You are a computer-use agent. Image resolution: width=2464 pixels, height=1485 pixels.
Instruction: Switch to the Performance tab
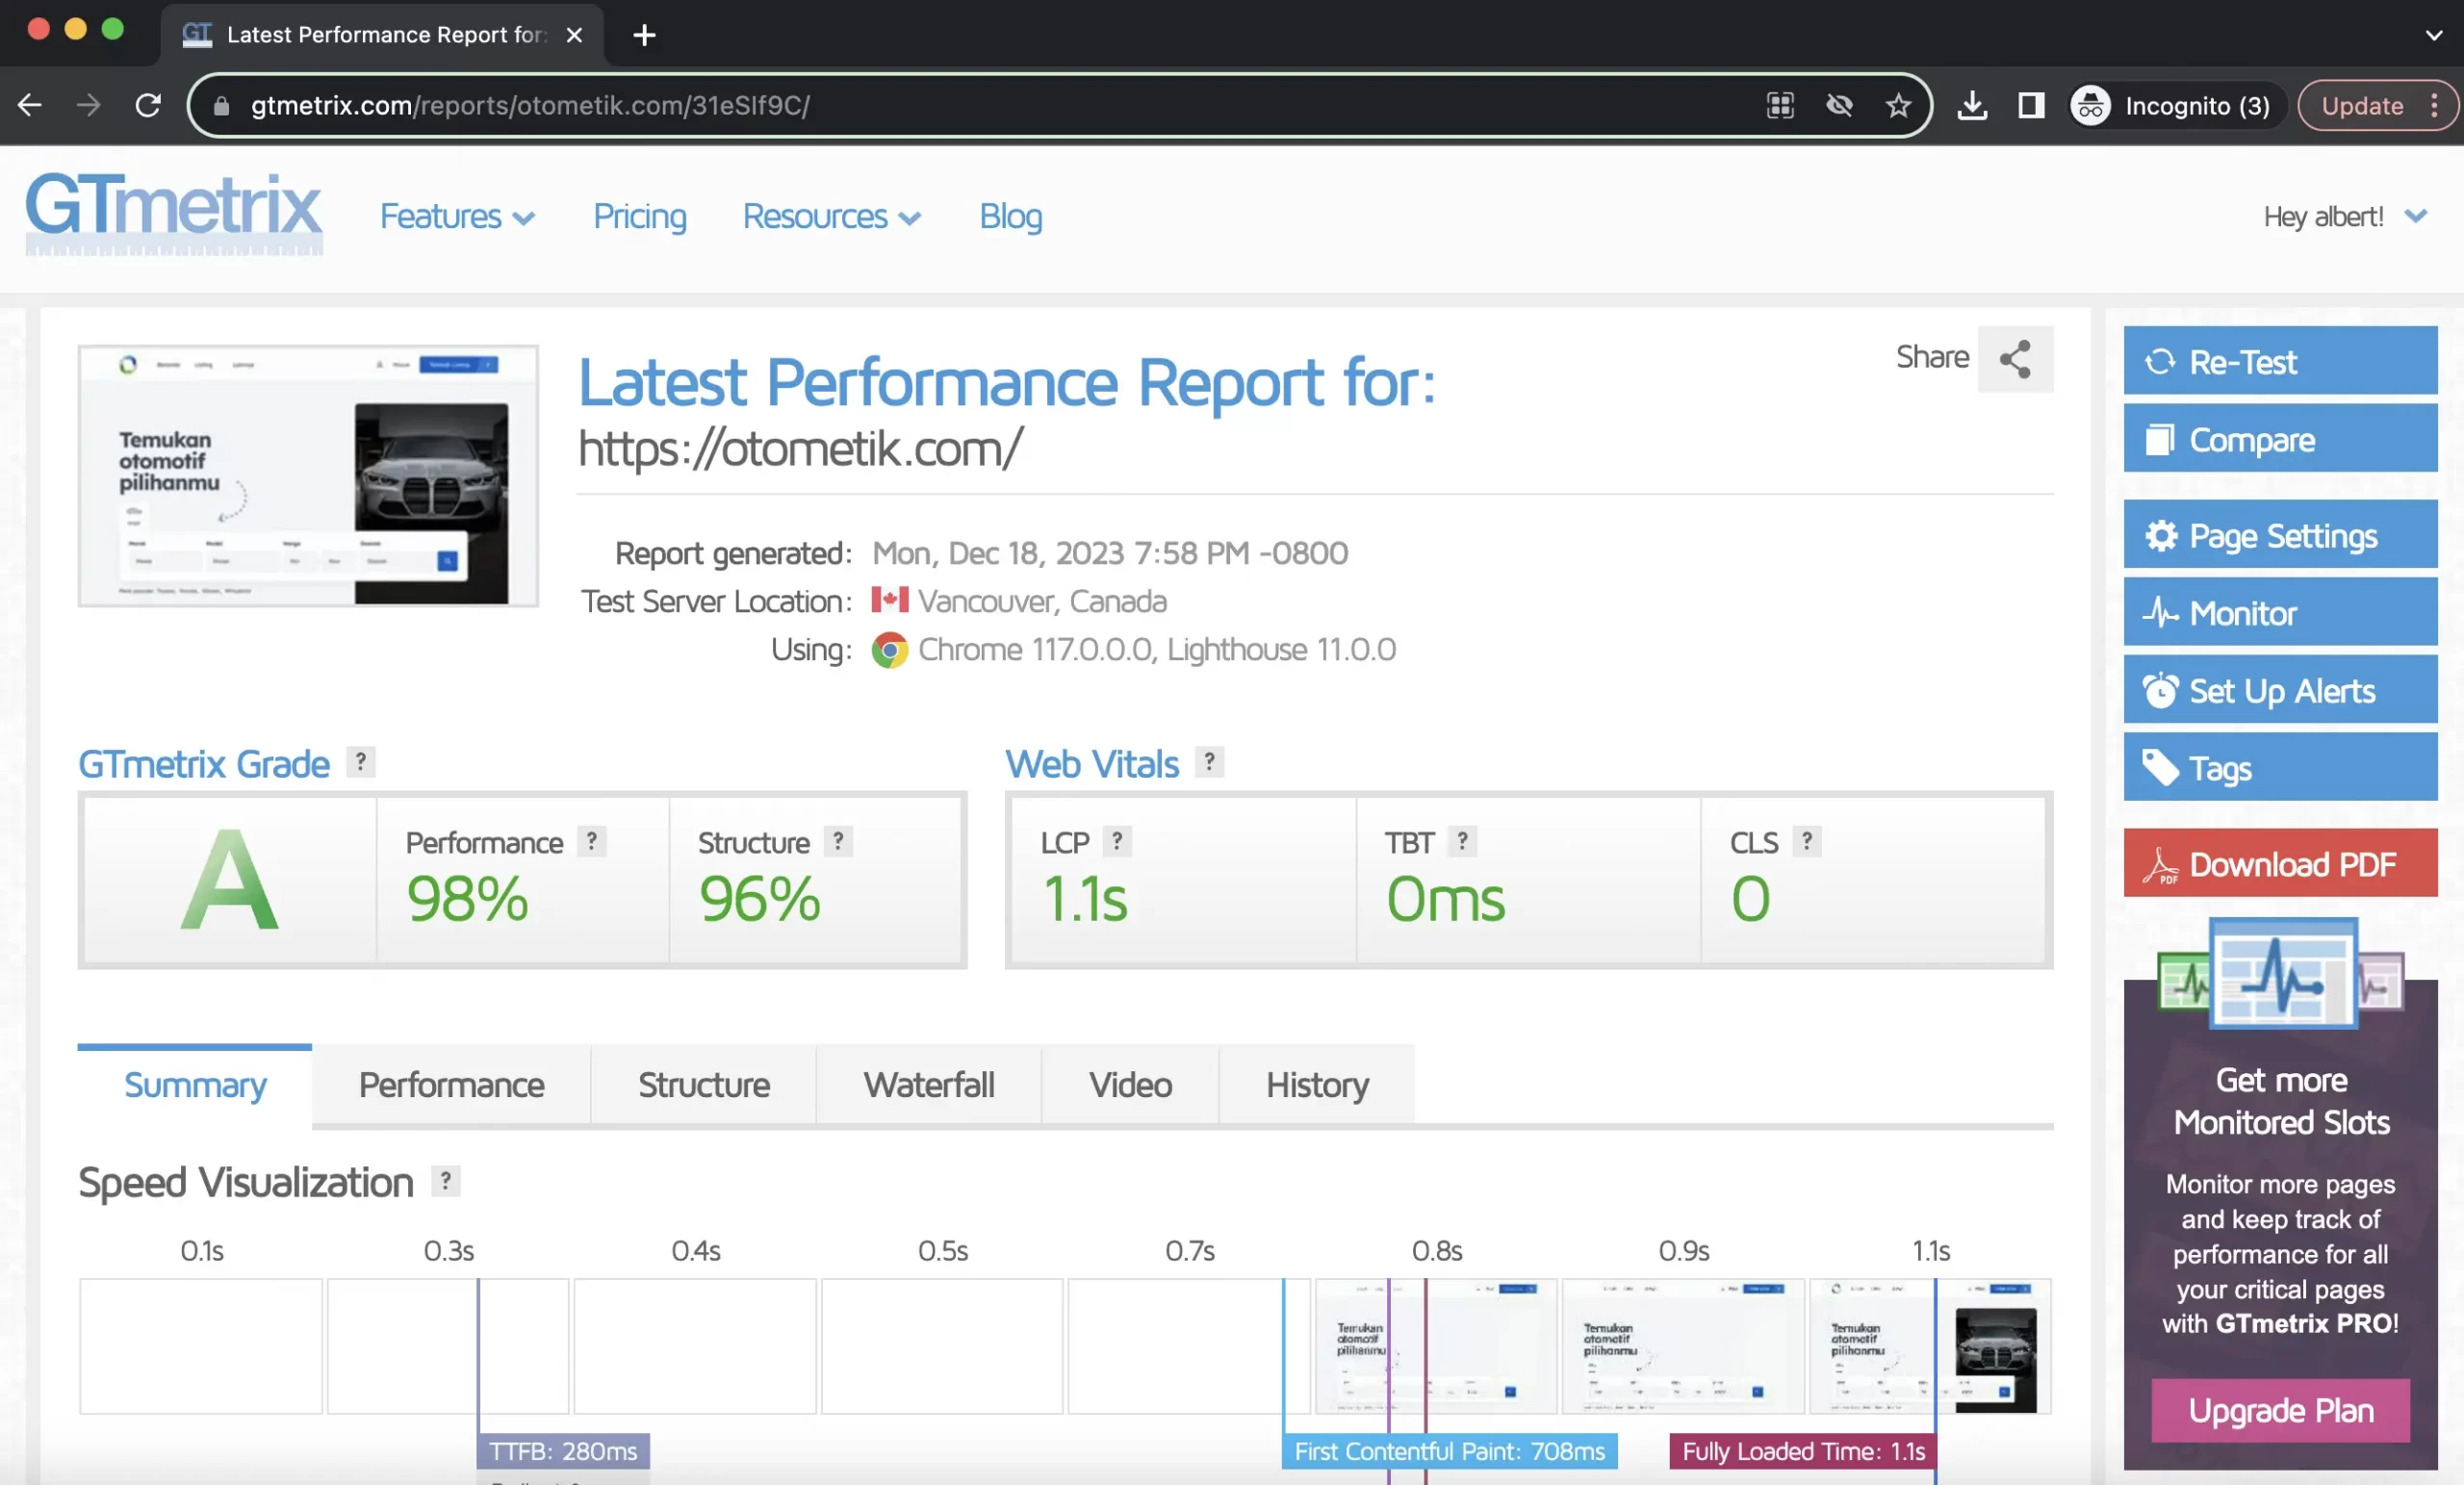pos(451,1085)
